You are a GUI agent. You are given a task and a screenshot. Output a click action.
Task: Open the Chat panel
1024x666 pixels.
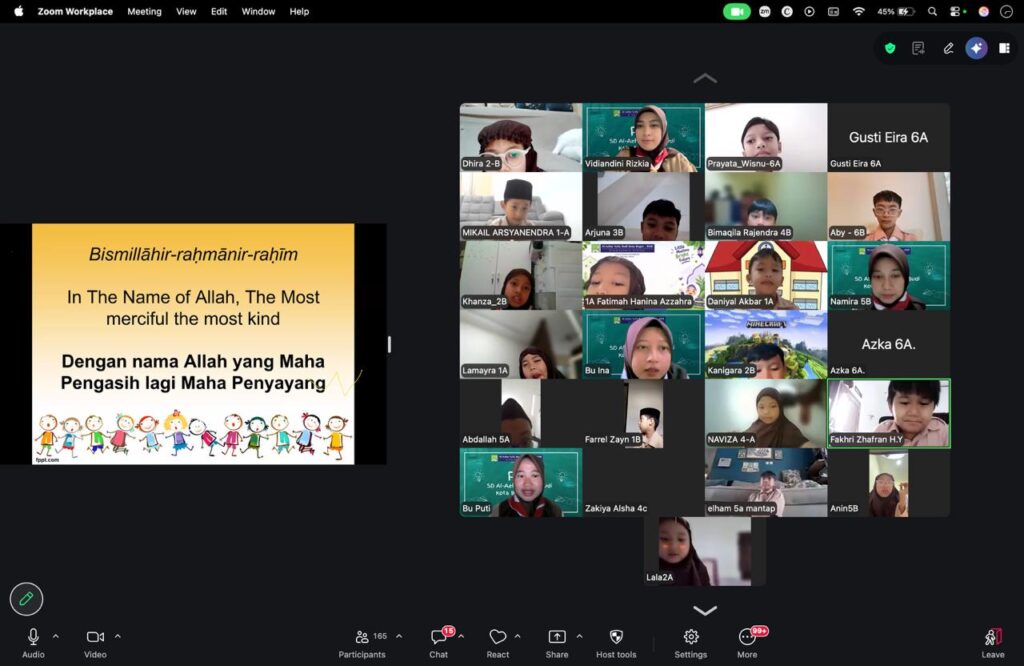point(439,642)
